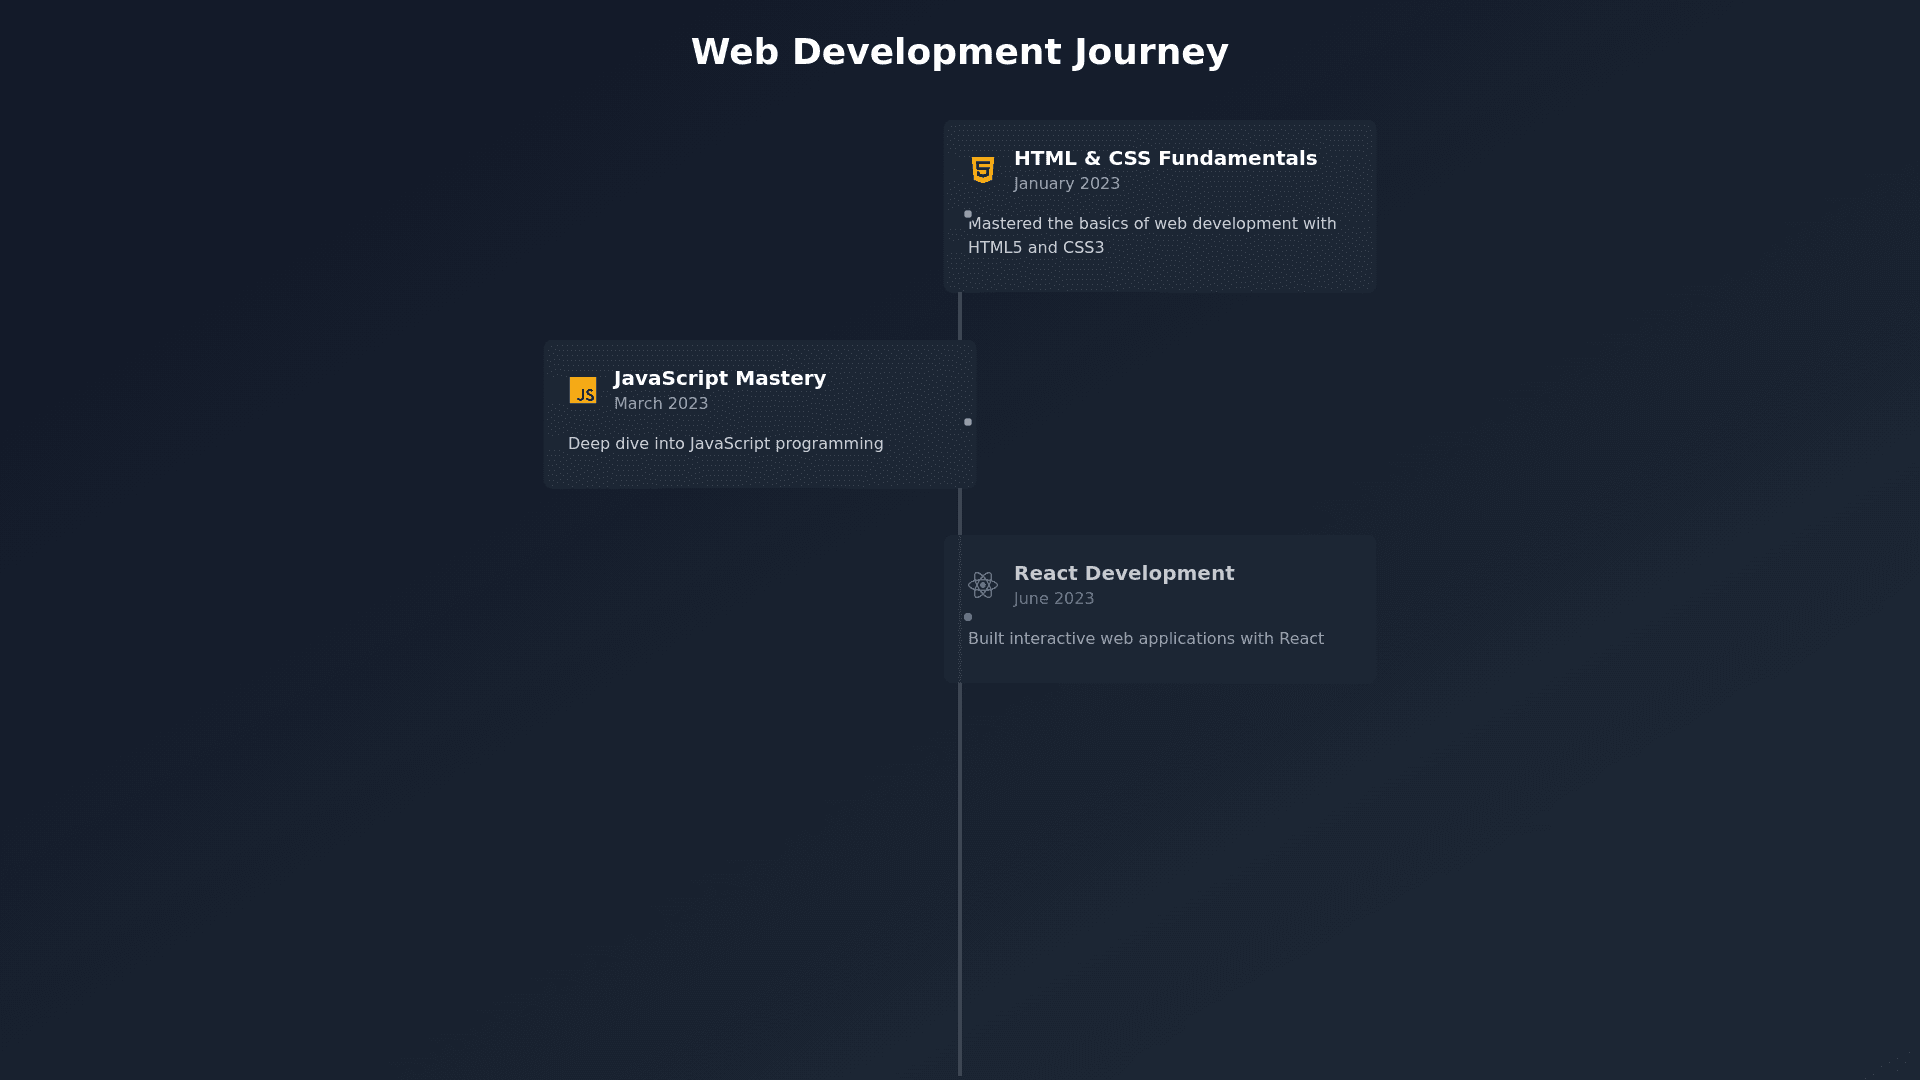Click the June 2023 date label
The width and height of the screenshot is (1920, 1080).
point(1054,599)
